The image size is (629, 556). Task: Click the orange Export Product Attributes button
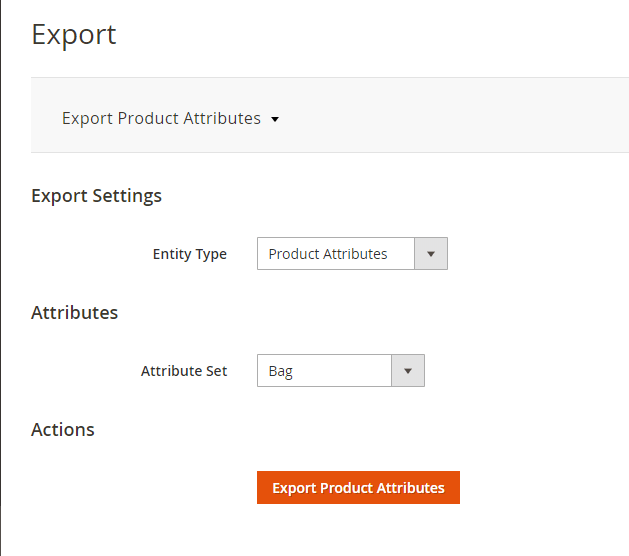pyautogui.click(x=358, y=487)
